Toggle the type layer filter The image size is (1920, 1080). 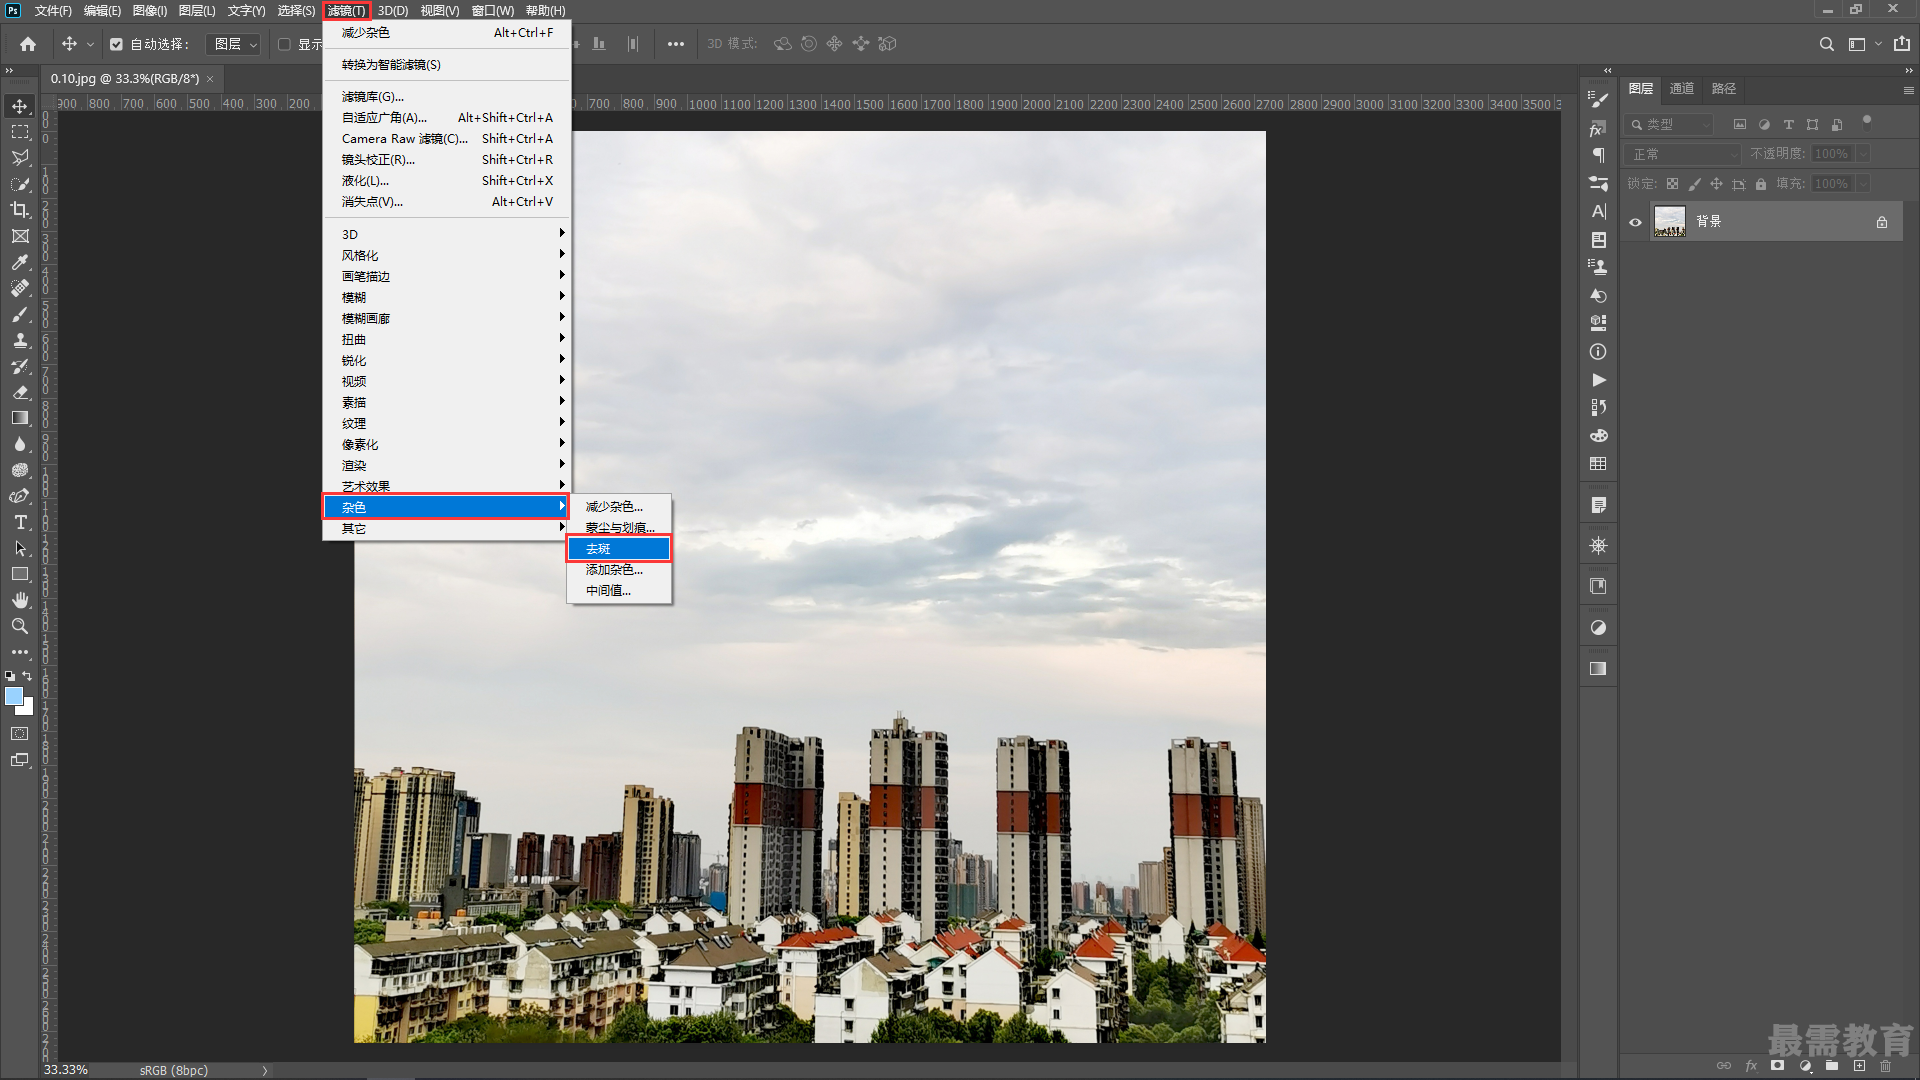pyautogui.click(x=1788, y=125)
